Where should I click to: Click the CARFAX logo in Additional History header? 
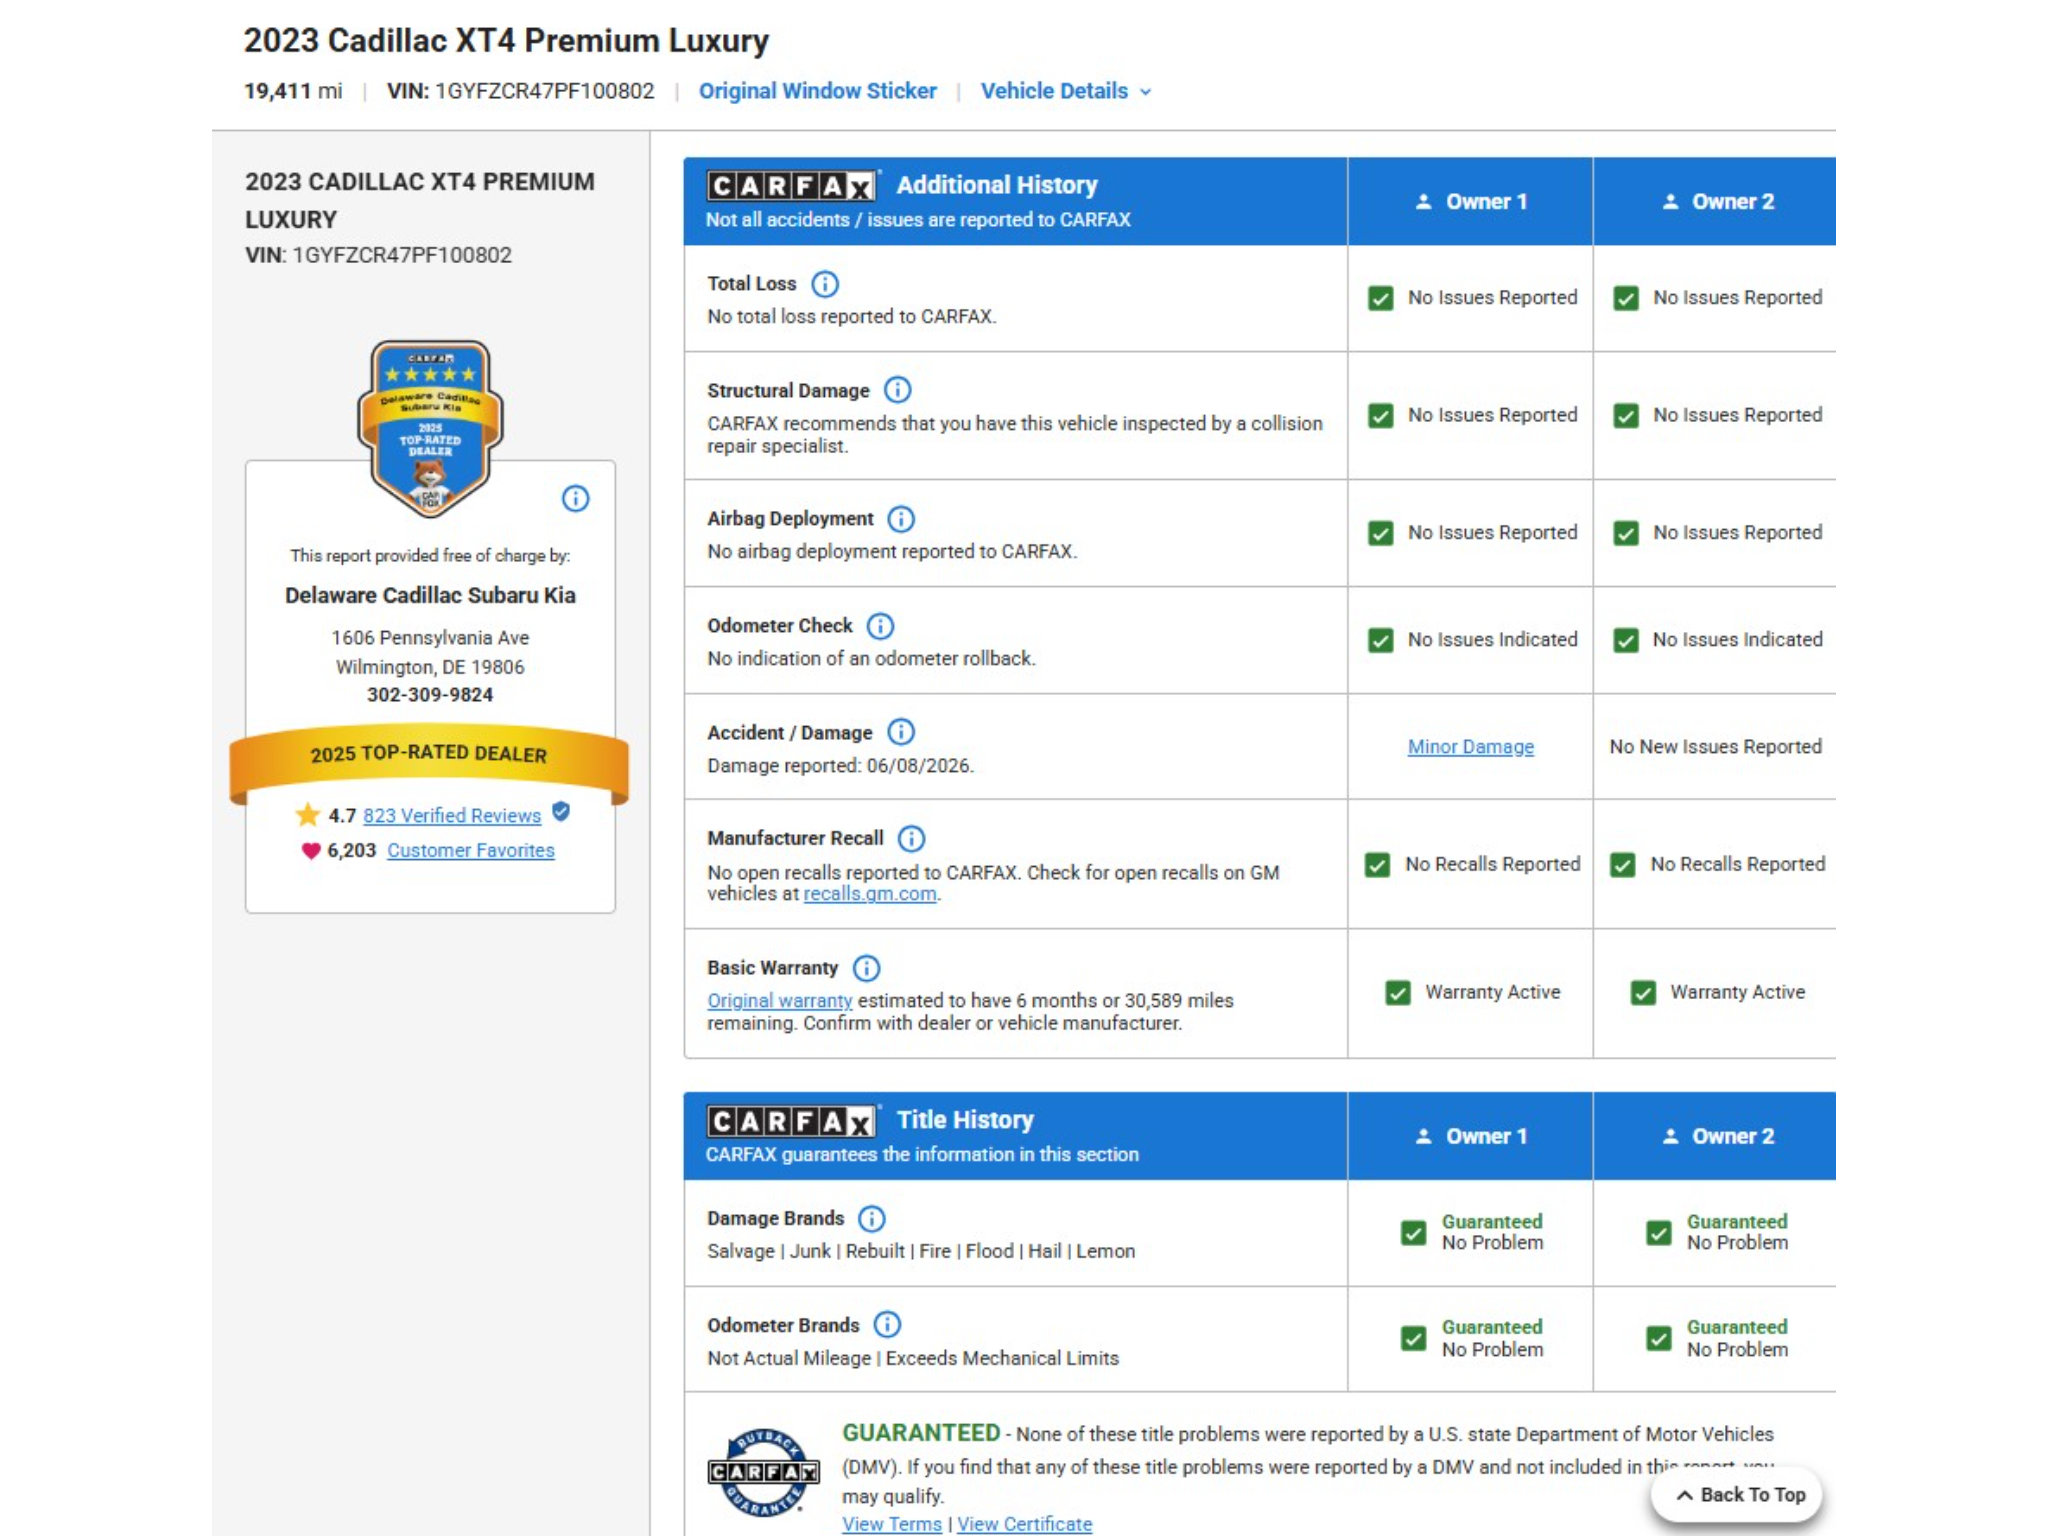tap(792, 185)
